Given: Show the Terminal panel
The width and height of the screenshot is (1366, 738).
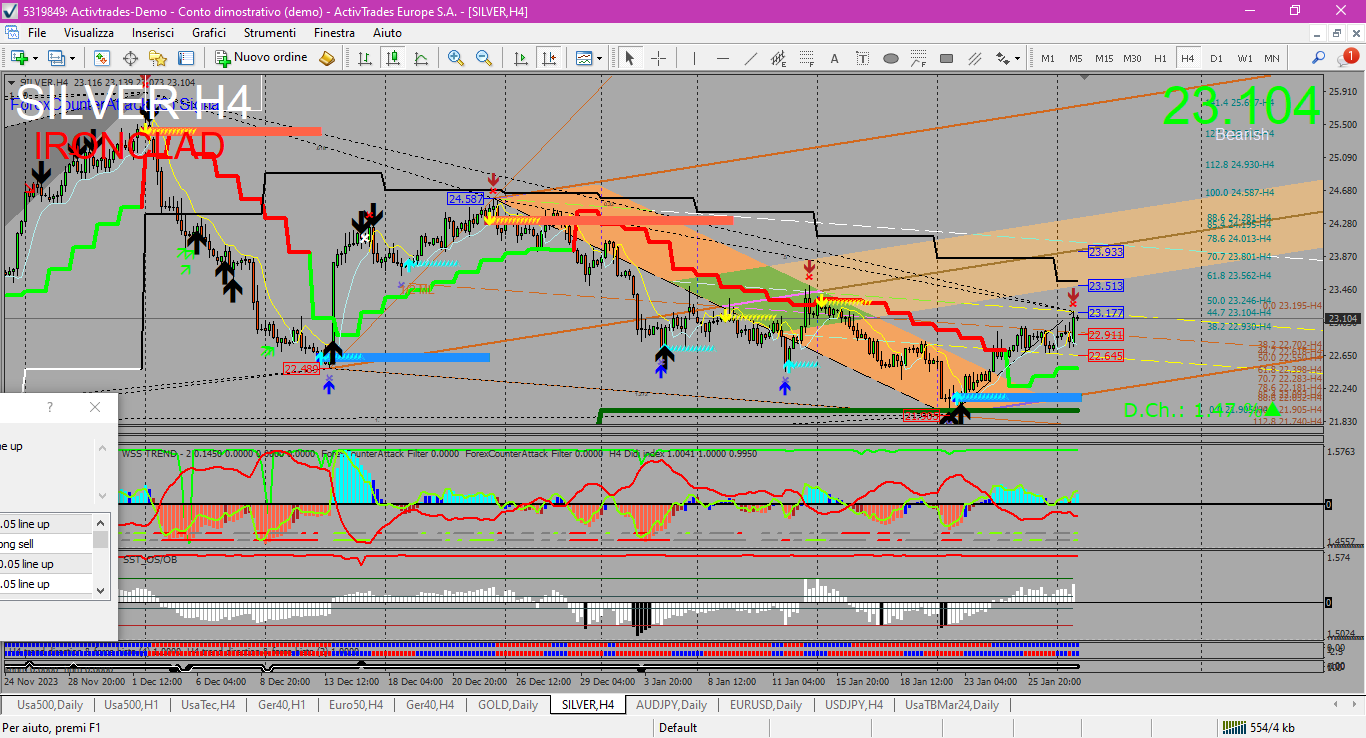Looking at the screenshot, I should click(x=186, y=58).
